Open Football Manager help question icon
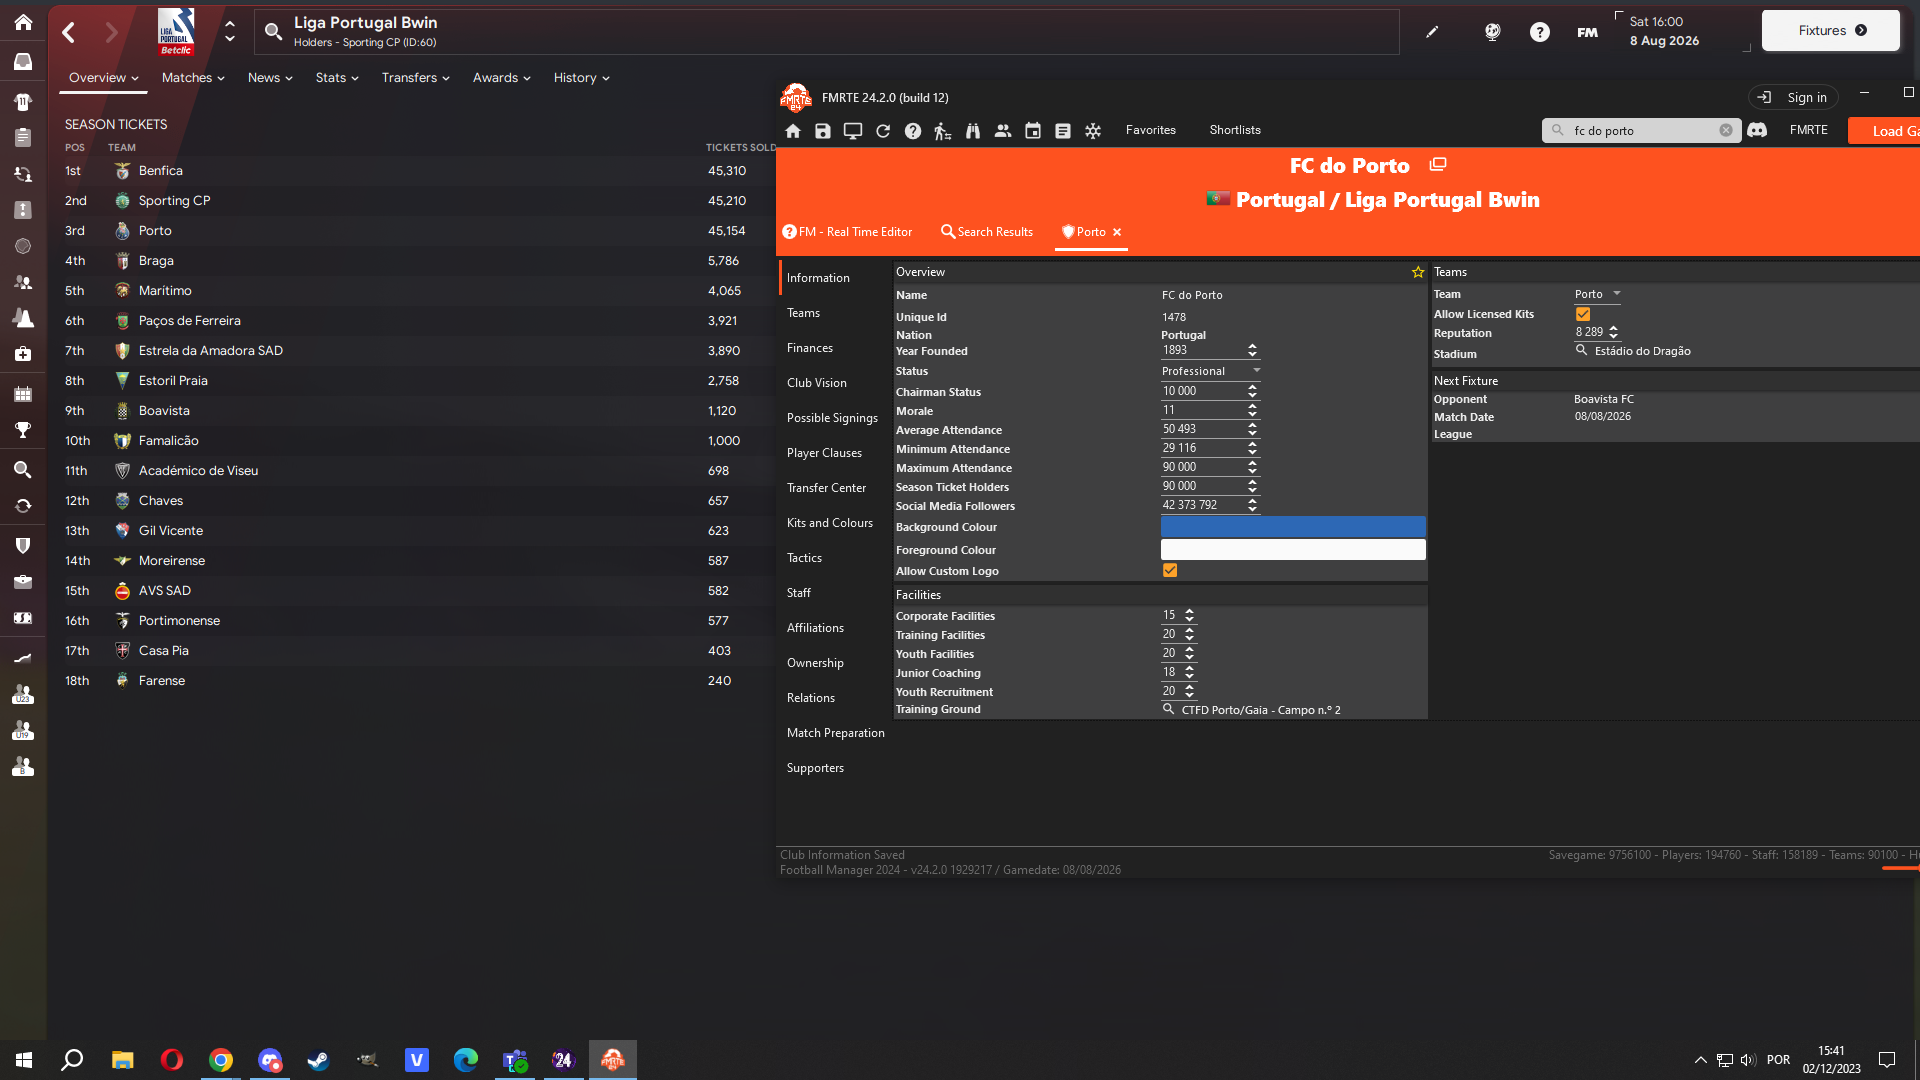 1540,32
